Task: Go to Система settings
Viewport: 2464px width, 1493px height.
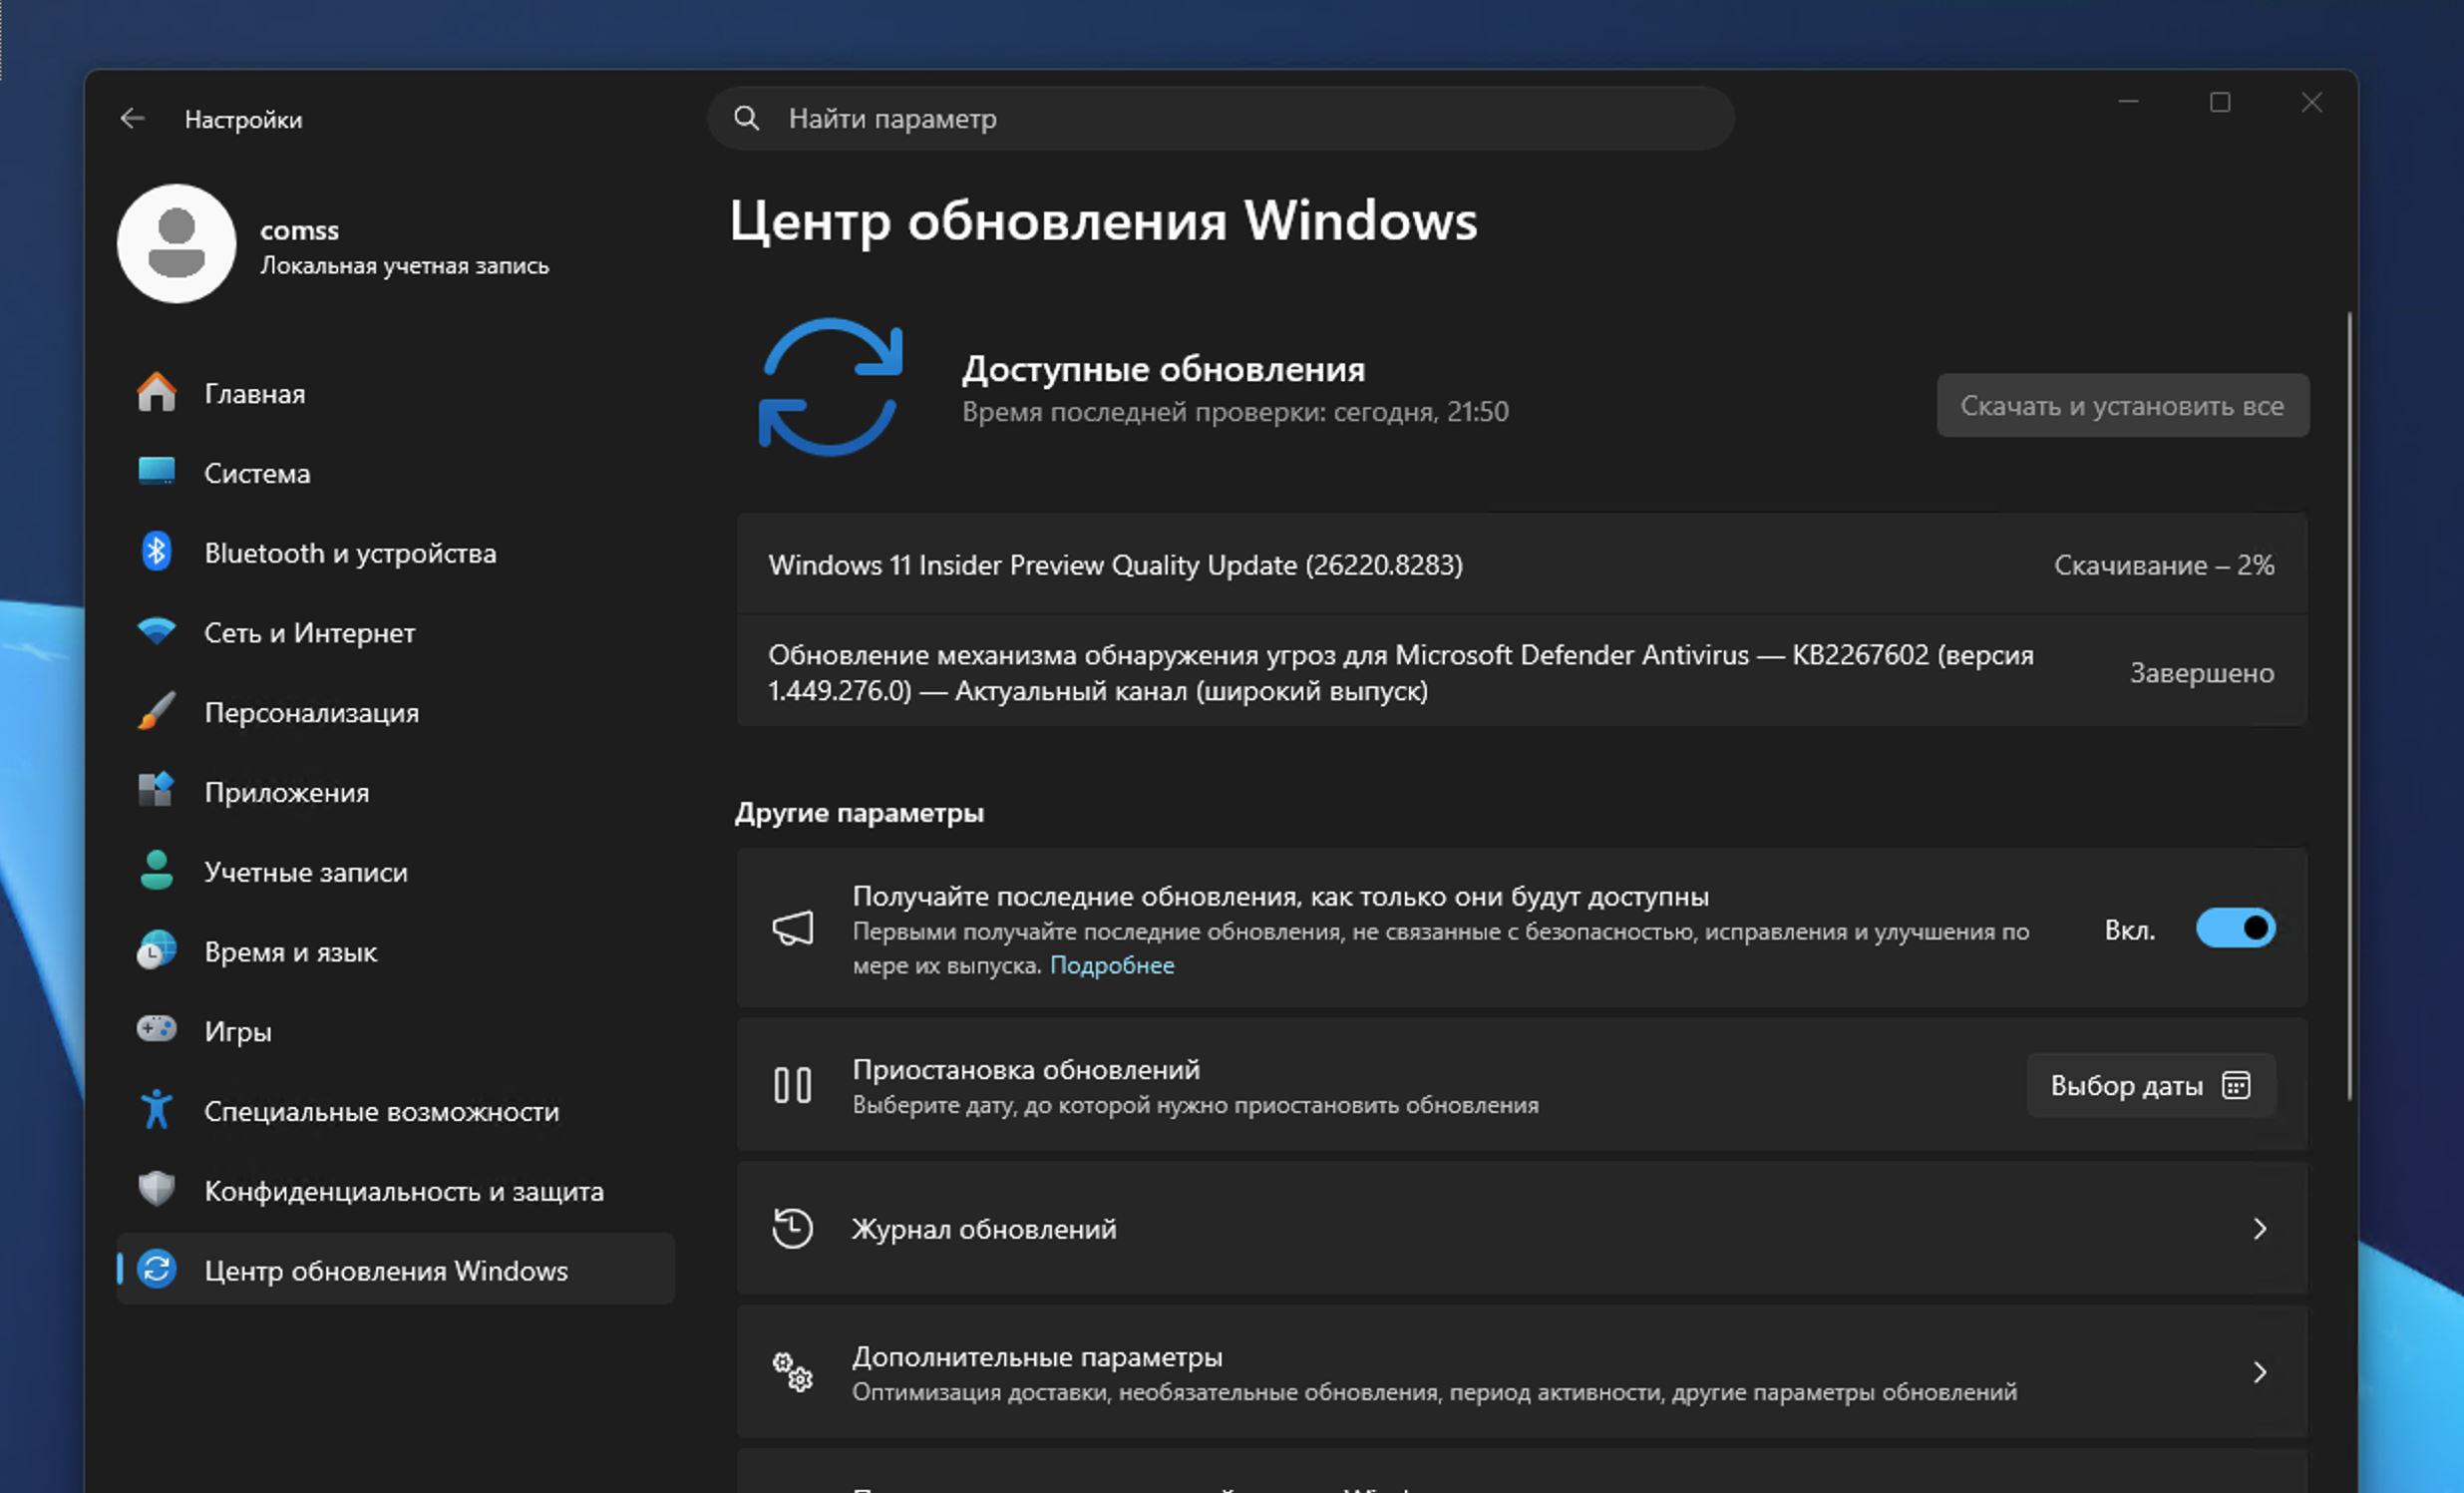Action: (396, 472)
